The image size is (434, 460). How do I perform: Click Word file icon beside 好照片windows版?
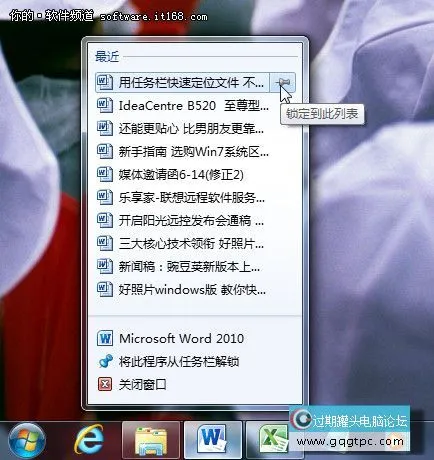point(105,290)
